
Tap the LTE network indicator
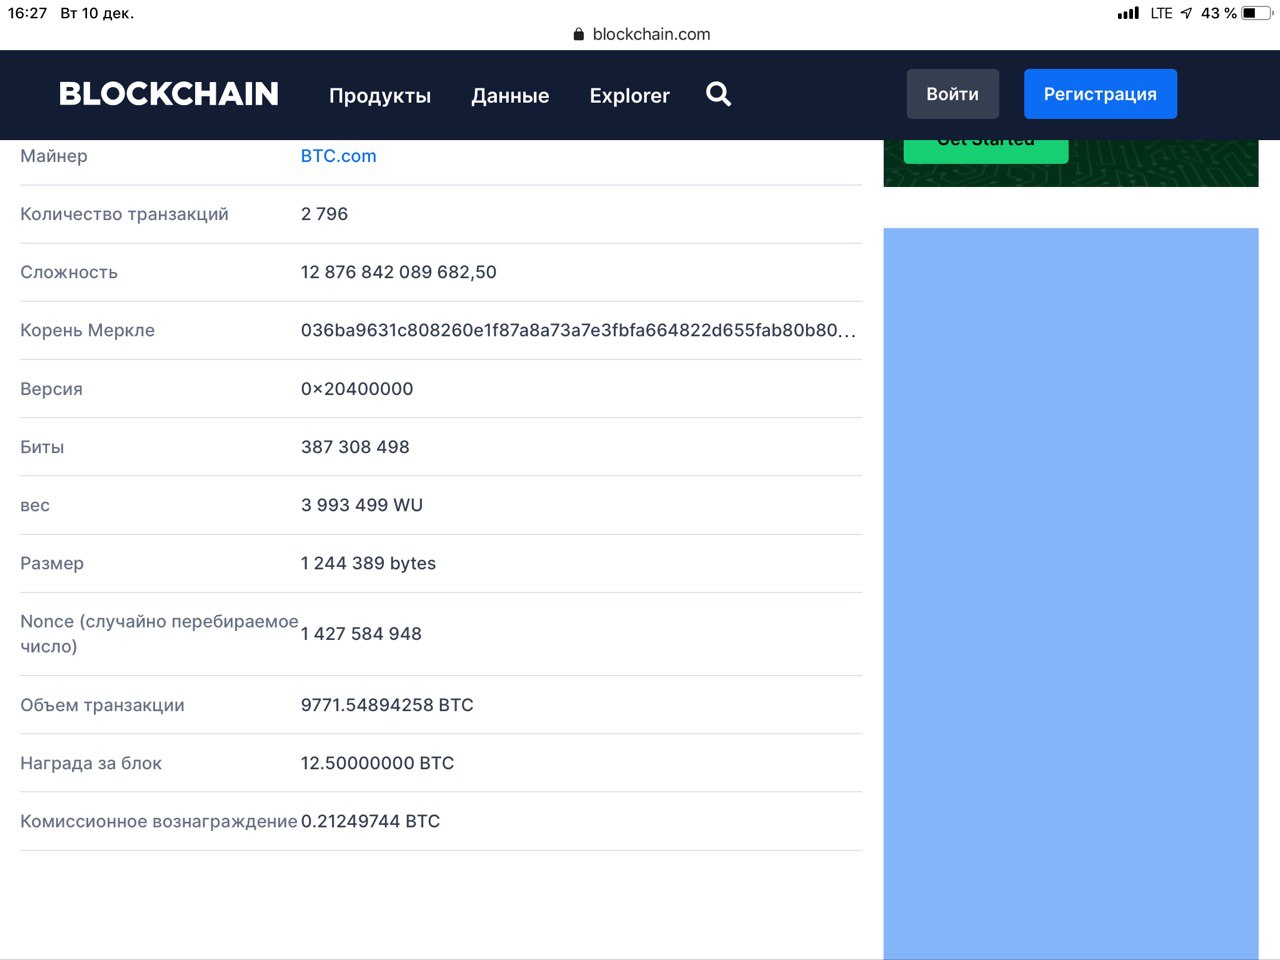1161,13
